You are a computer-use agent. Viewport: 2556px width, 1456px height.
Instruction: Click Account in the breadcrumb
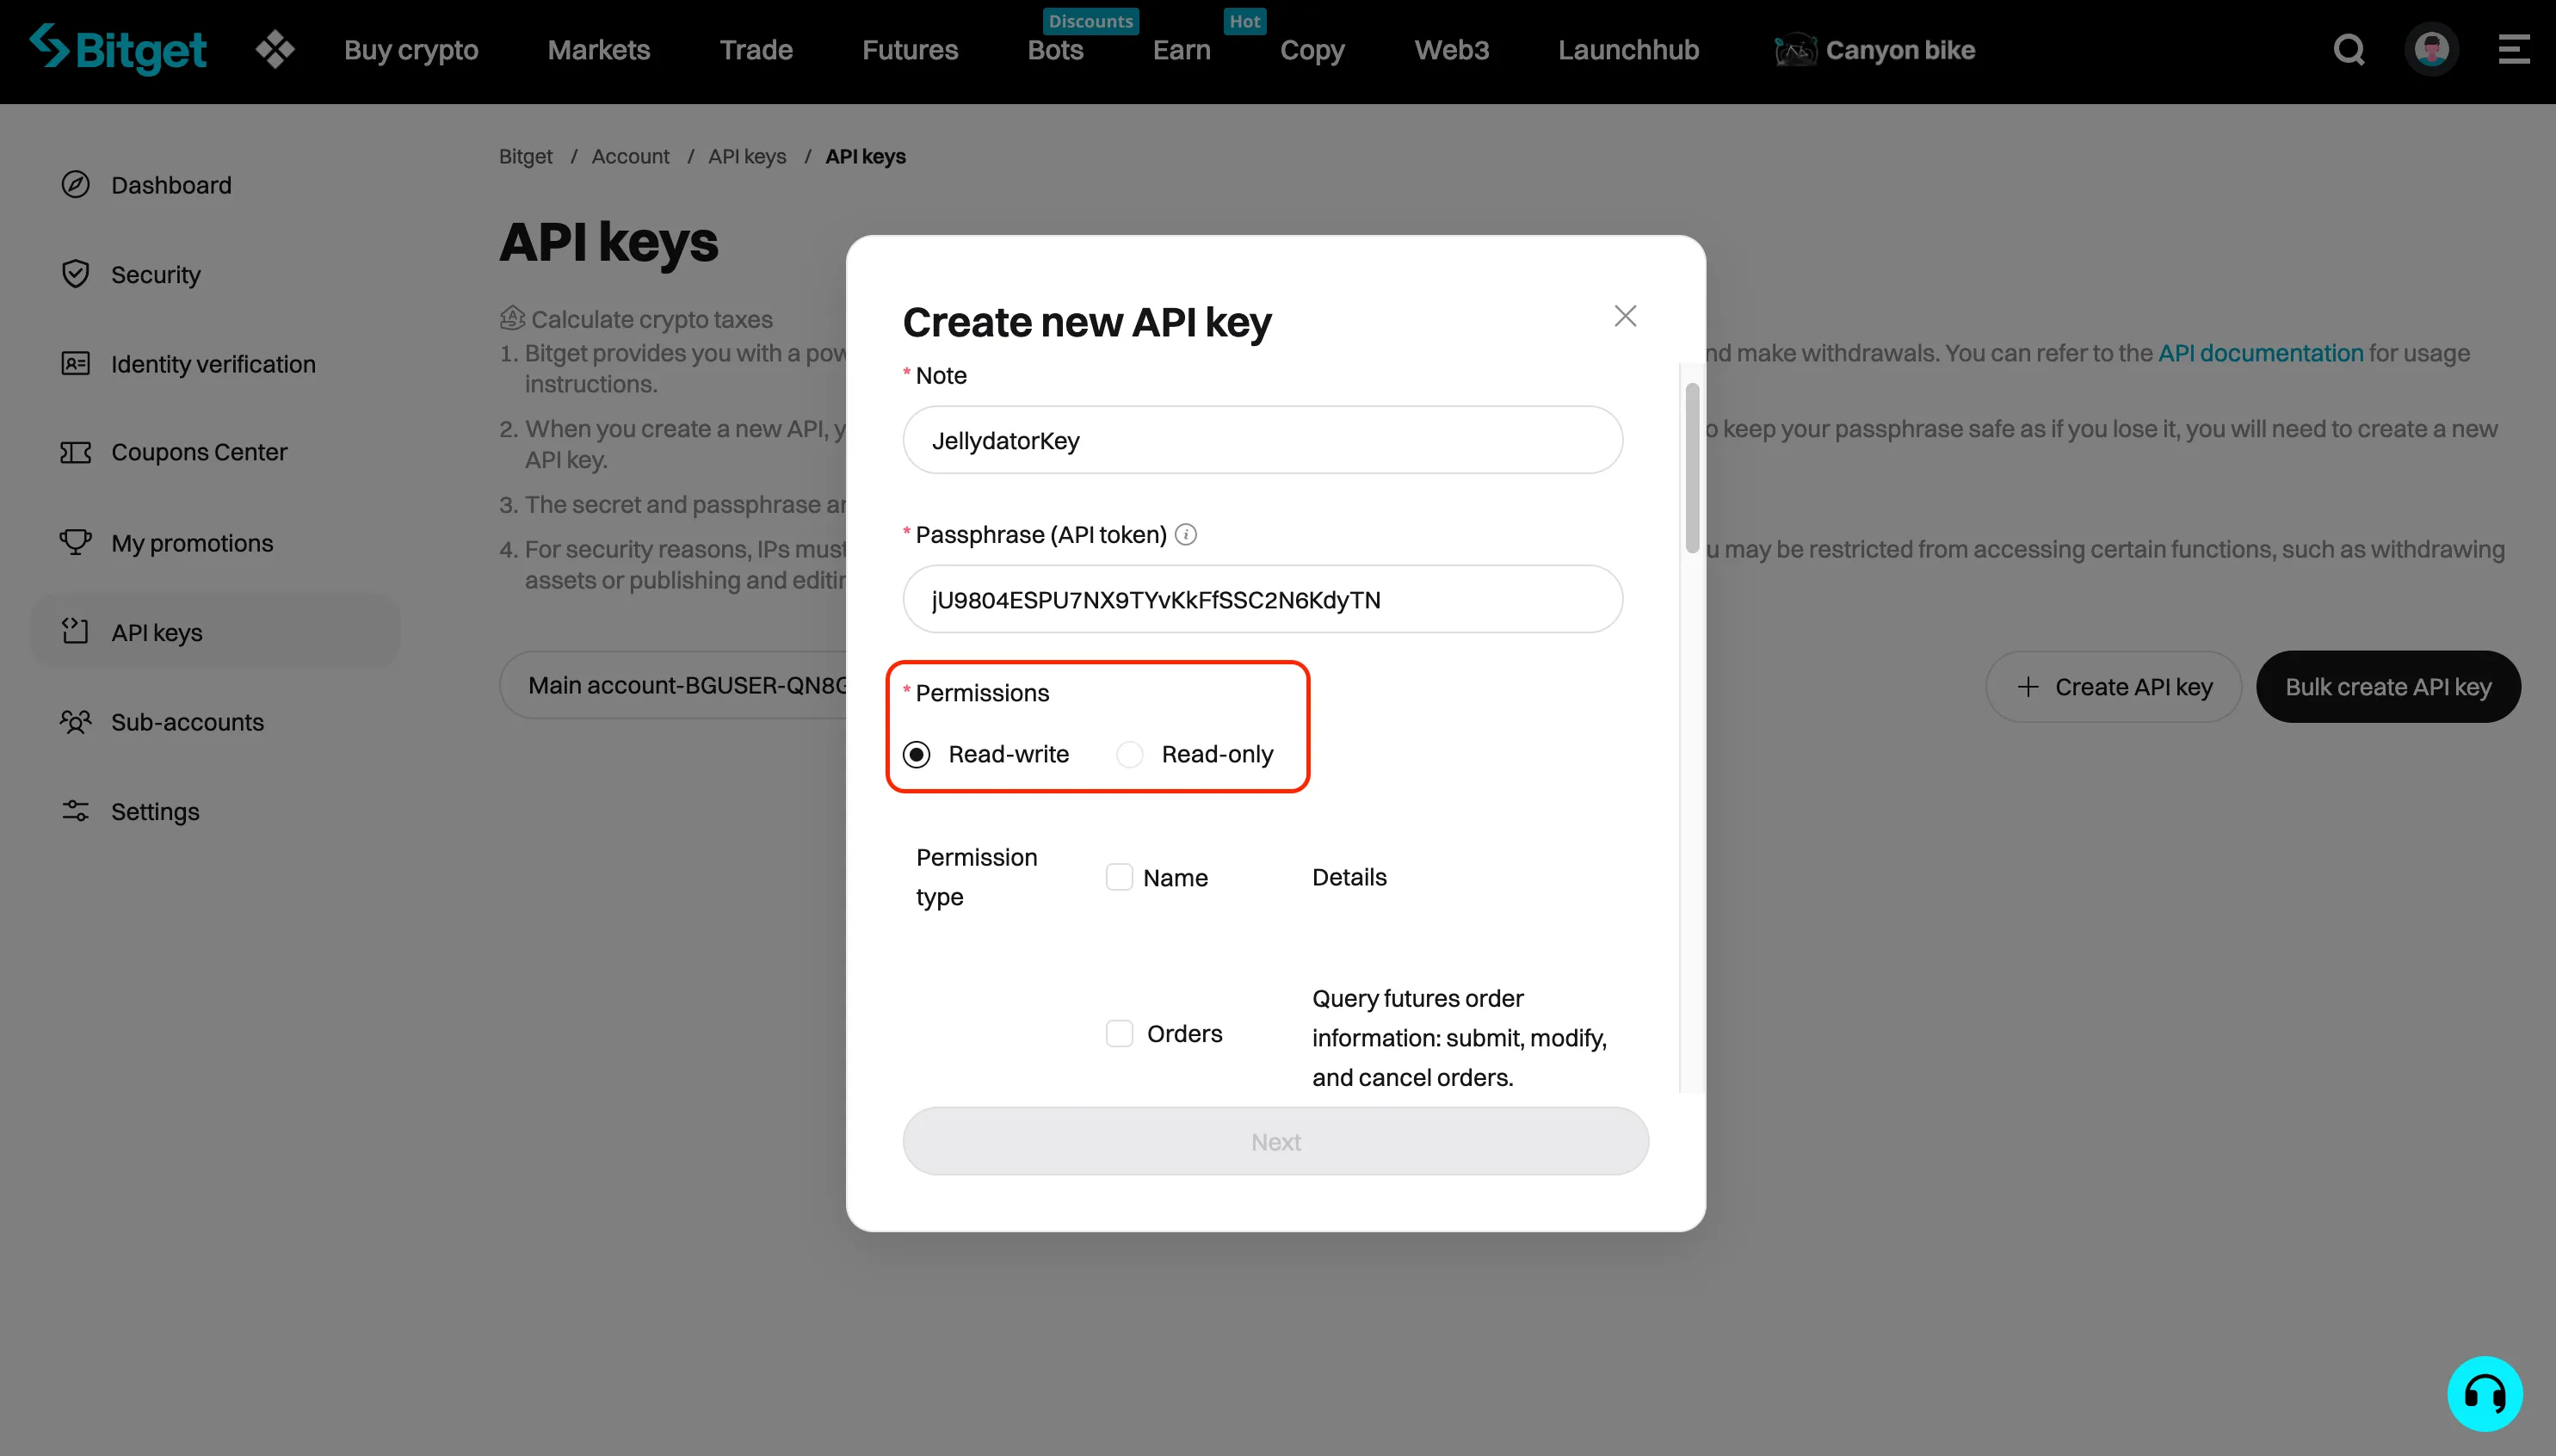point(630,156)
